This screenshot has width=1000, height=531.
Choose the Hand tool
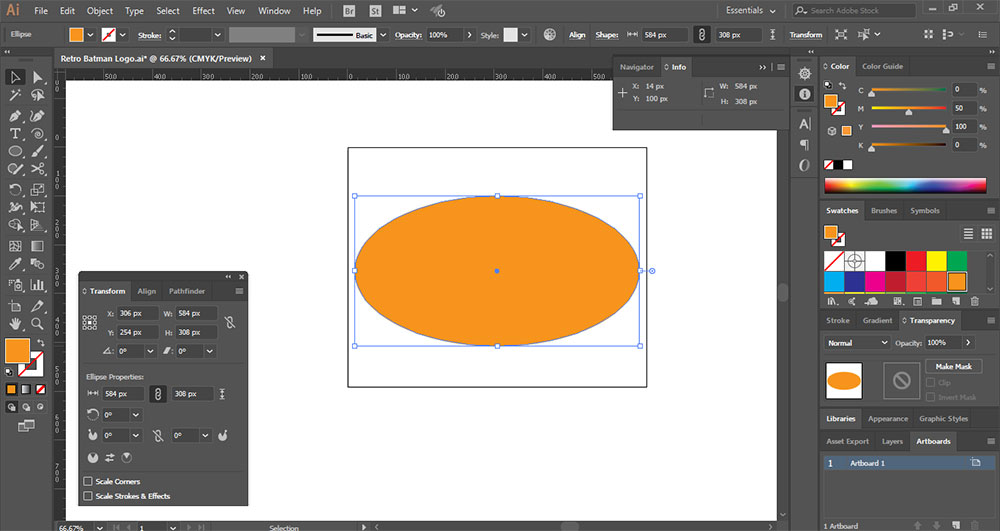tap(16, 323)
